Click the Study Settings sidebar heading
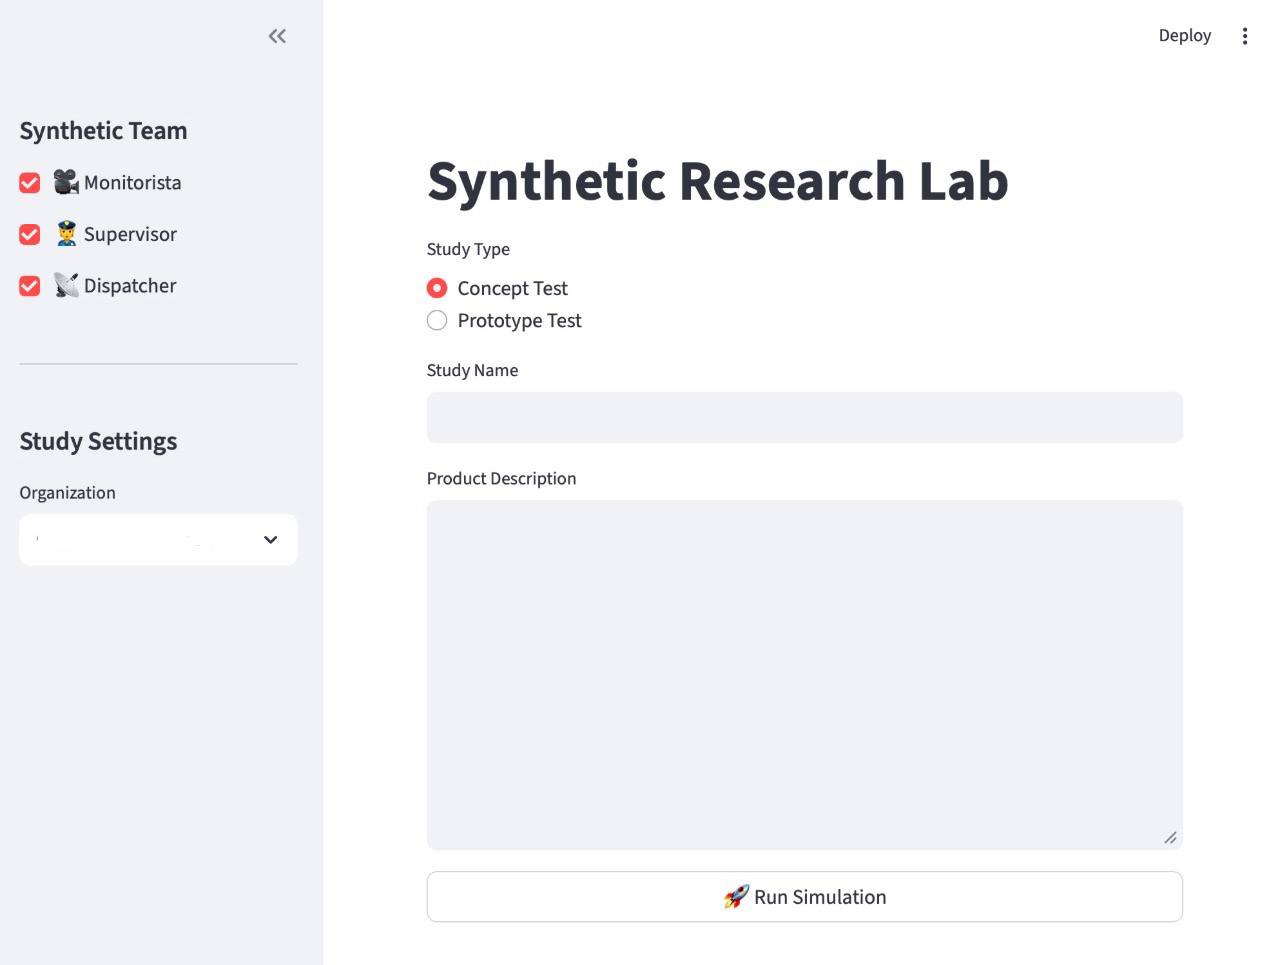The width and height of the screenshot is (1280, 965). pyautogui.click(x=98, y=441)
